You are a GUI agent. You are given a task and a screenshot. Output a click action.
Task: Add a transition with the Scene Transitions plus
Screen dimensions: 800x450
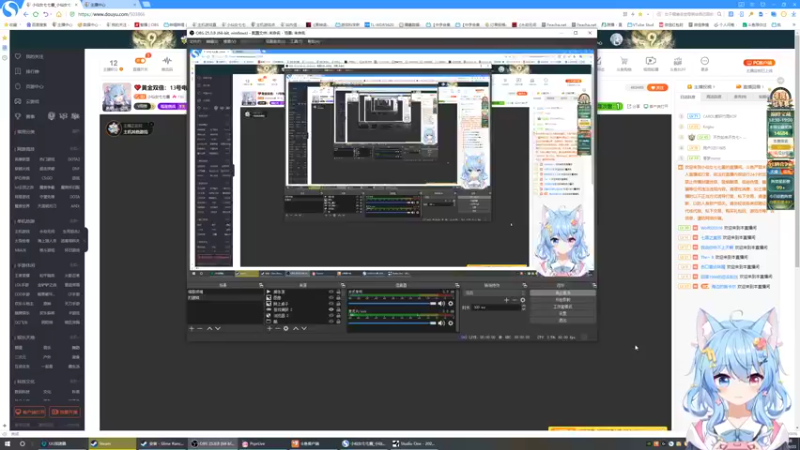click(x=506, y=300)
